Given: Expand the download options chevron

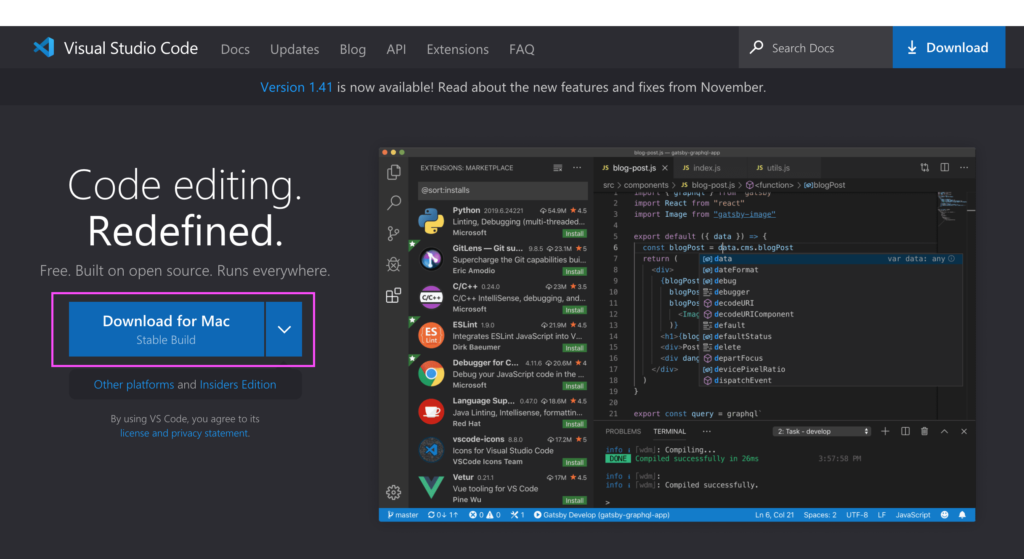Looking at the screenshot, I should (284, 329).
